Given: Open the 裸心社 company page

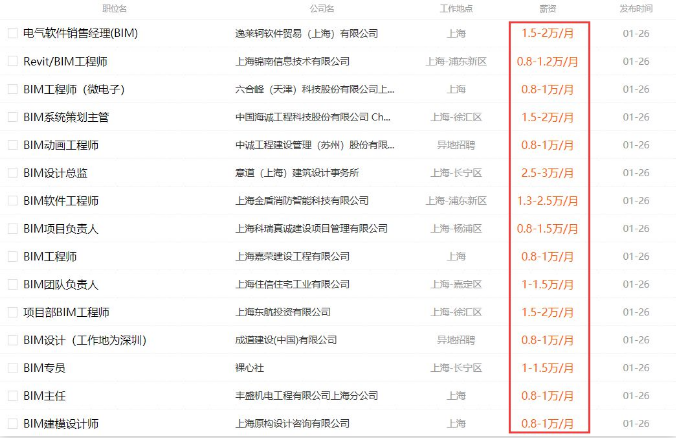Looking at the screenshot, I should 250,368.
